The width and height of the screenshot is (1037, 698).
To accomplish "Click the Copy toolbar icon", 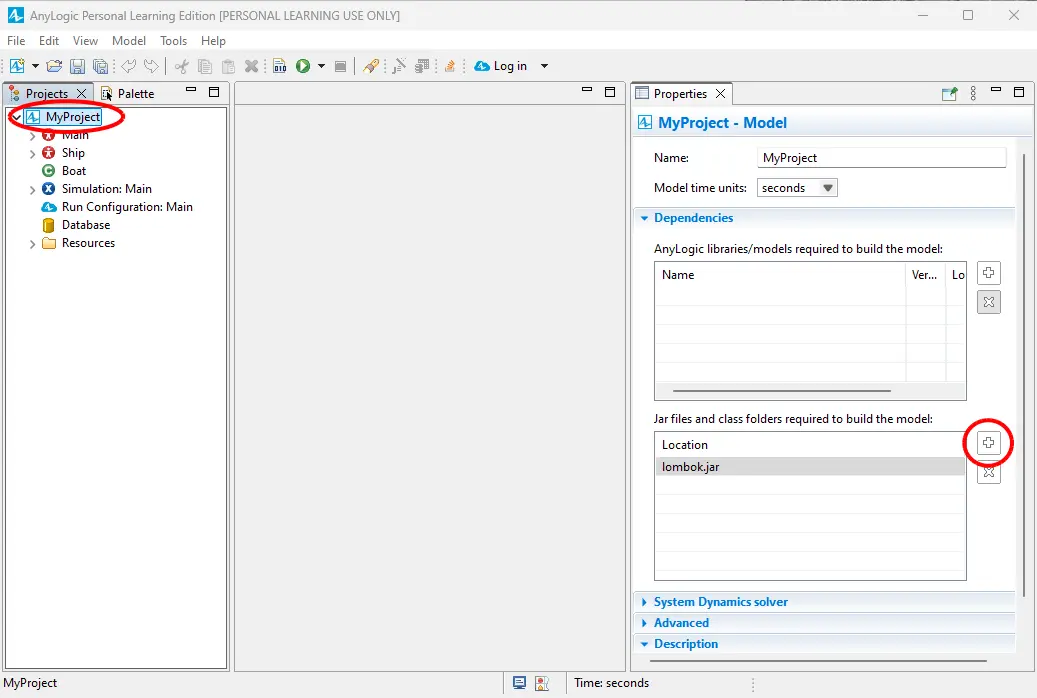I will [205, 66].
